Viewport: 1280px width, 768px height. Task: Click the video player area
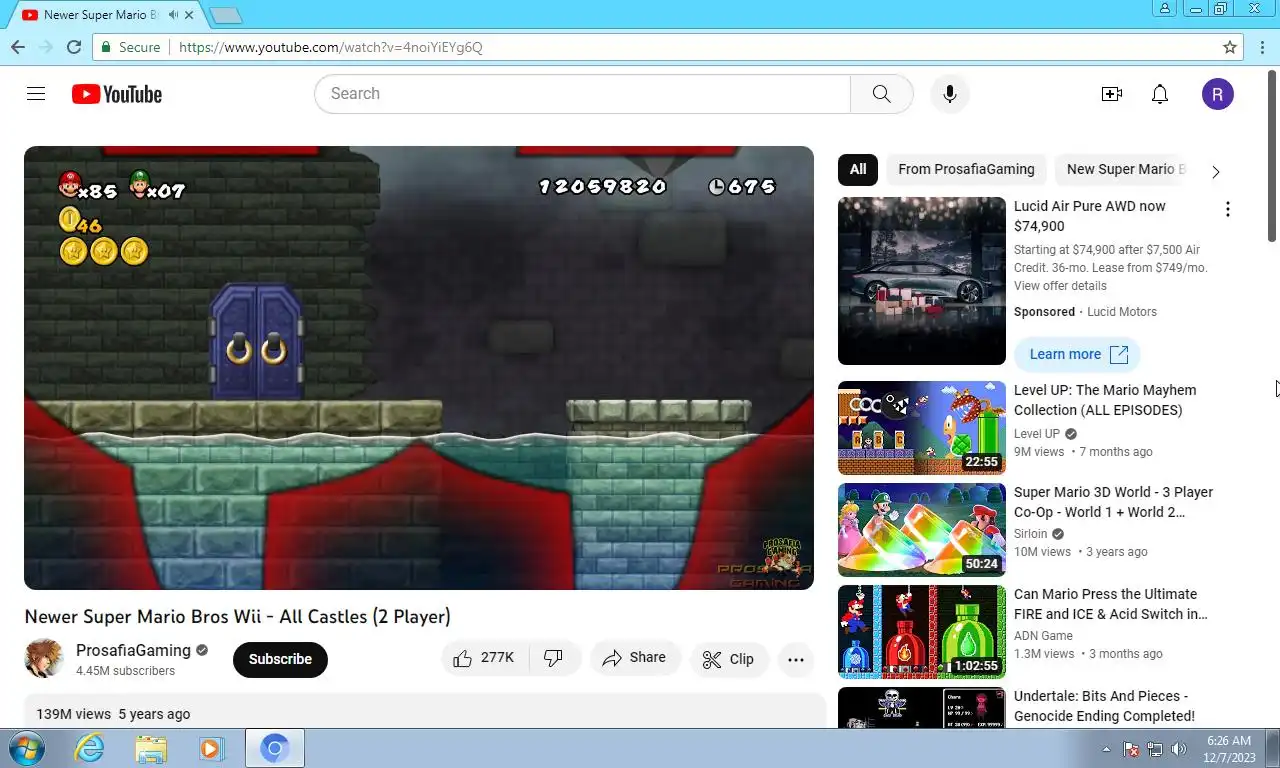[x=419, y=368]
